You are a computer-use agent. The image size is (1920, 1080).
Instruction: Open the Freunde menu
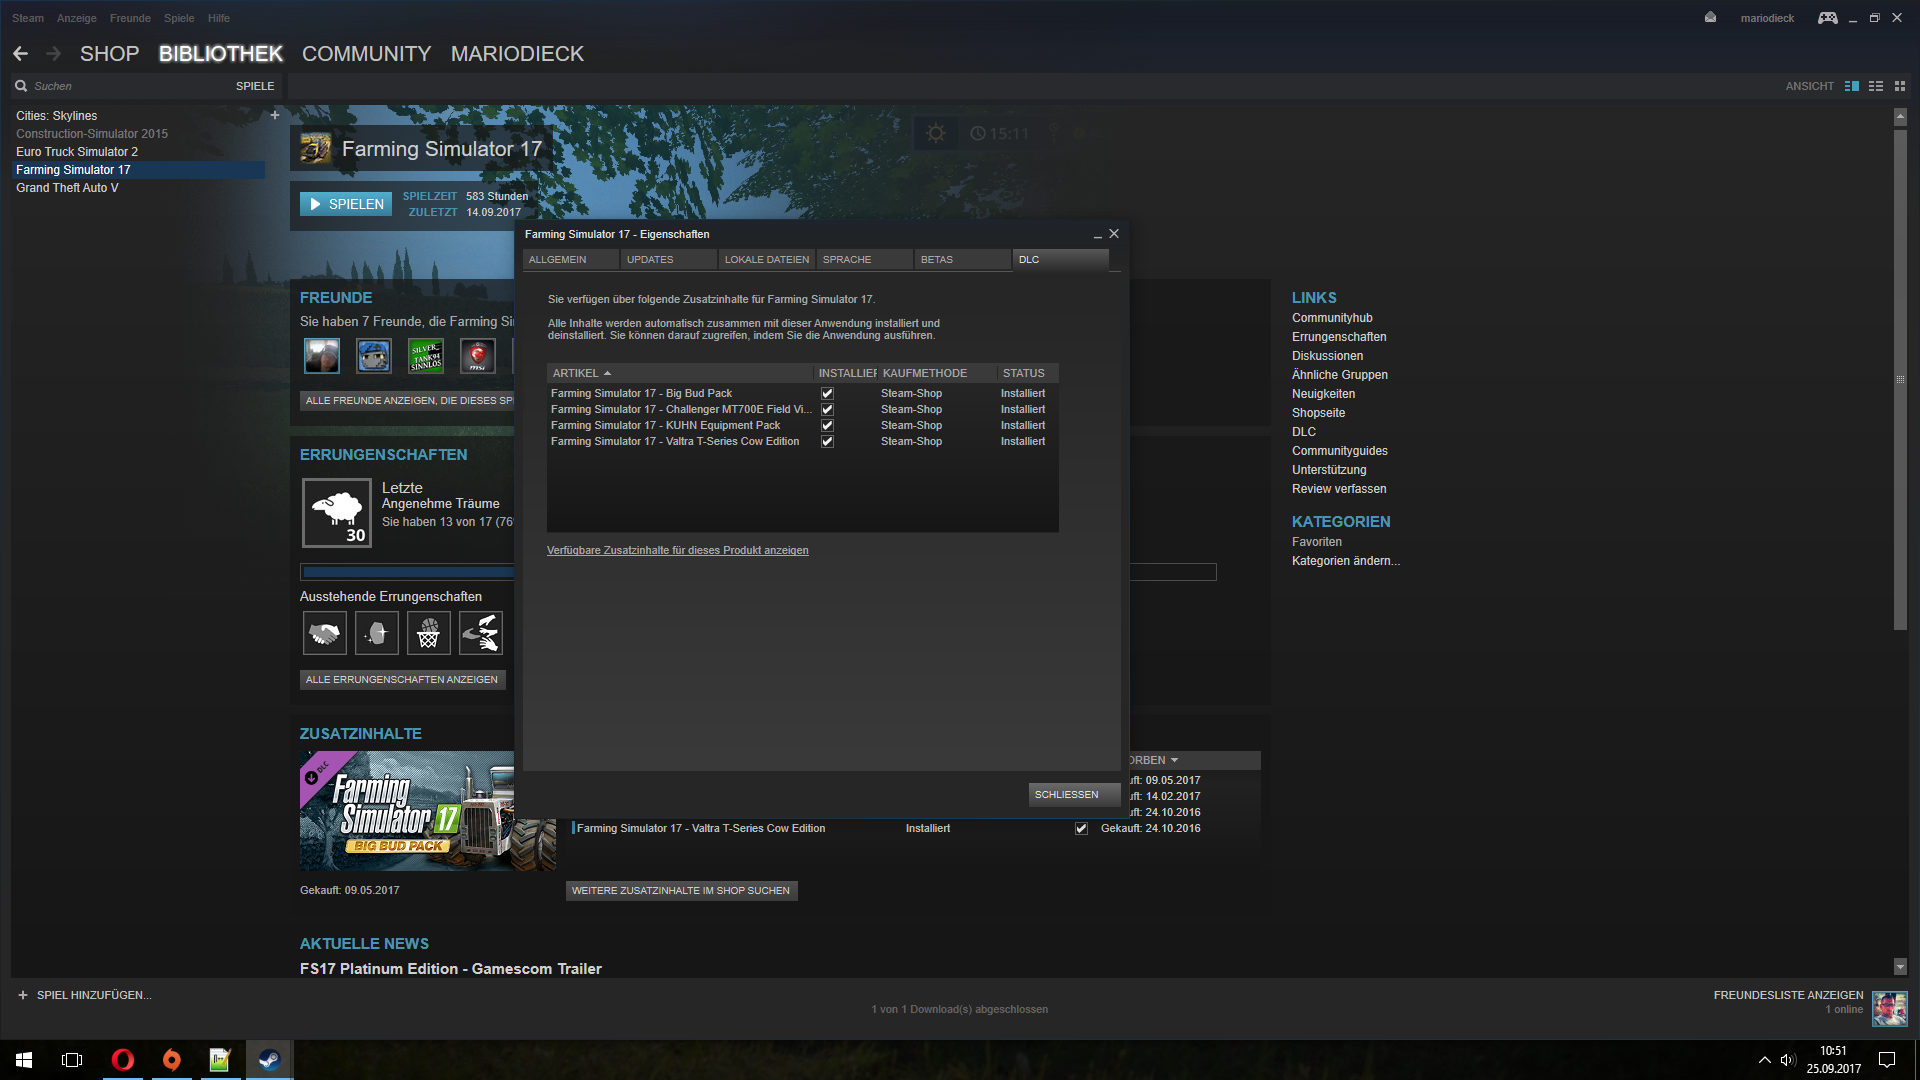pos(130,18)
